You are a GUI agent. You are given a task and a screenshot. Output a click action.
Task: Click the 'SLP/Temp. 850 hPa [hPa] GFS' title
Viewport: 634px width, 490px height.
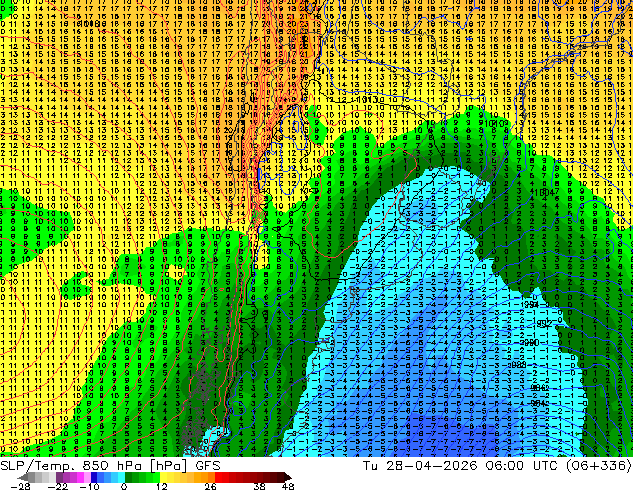tap(110, 466)
